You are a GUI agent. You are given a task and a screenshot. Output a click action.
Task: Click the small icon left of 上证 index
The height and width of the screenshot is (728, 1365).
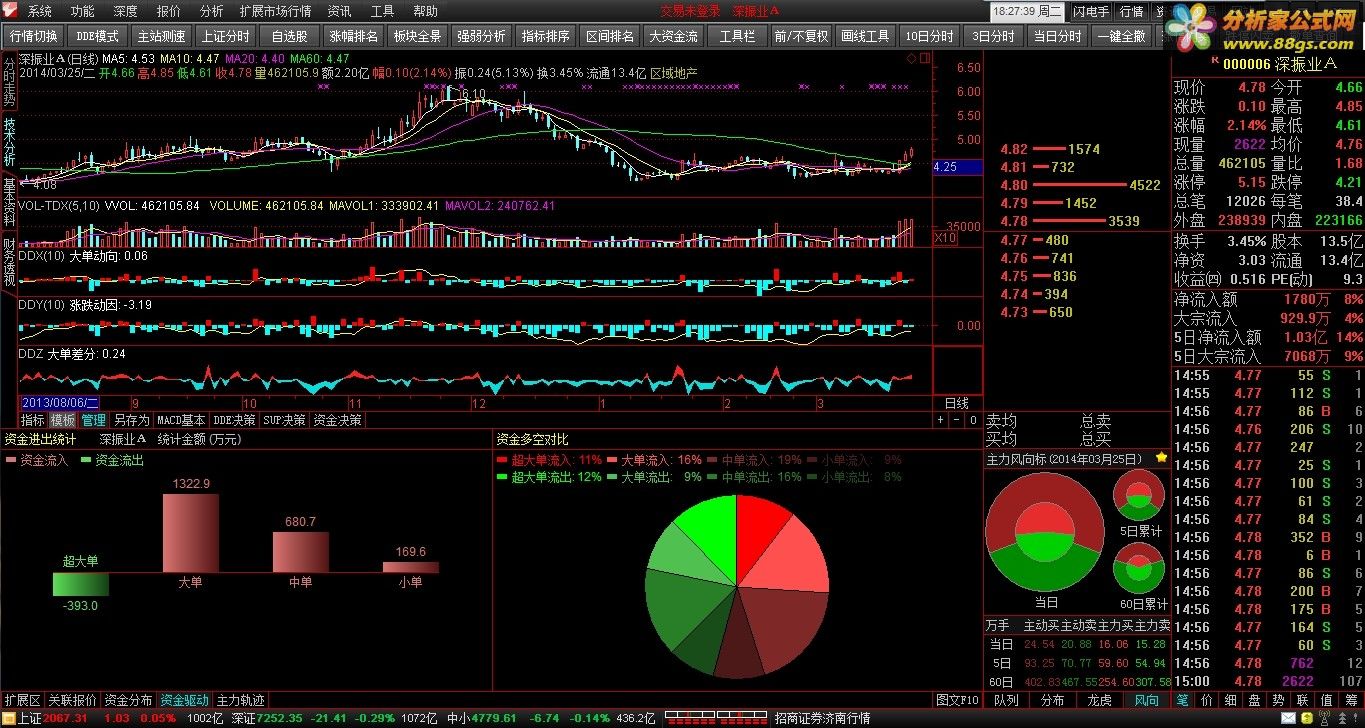(x=8, y=718)
